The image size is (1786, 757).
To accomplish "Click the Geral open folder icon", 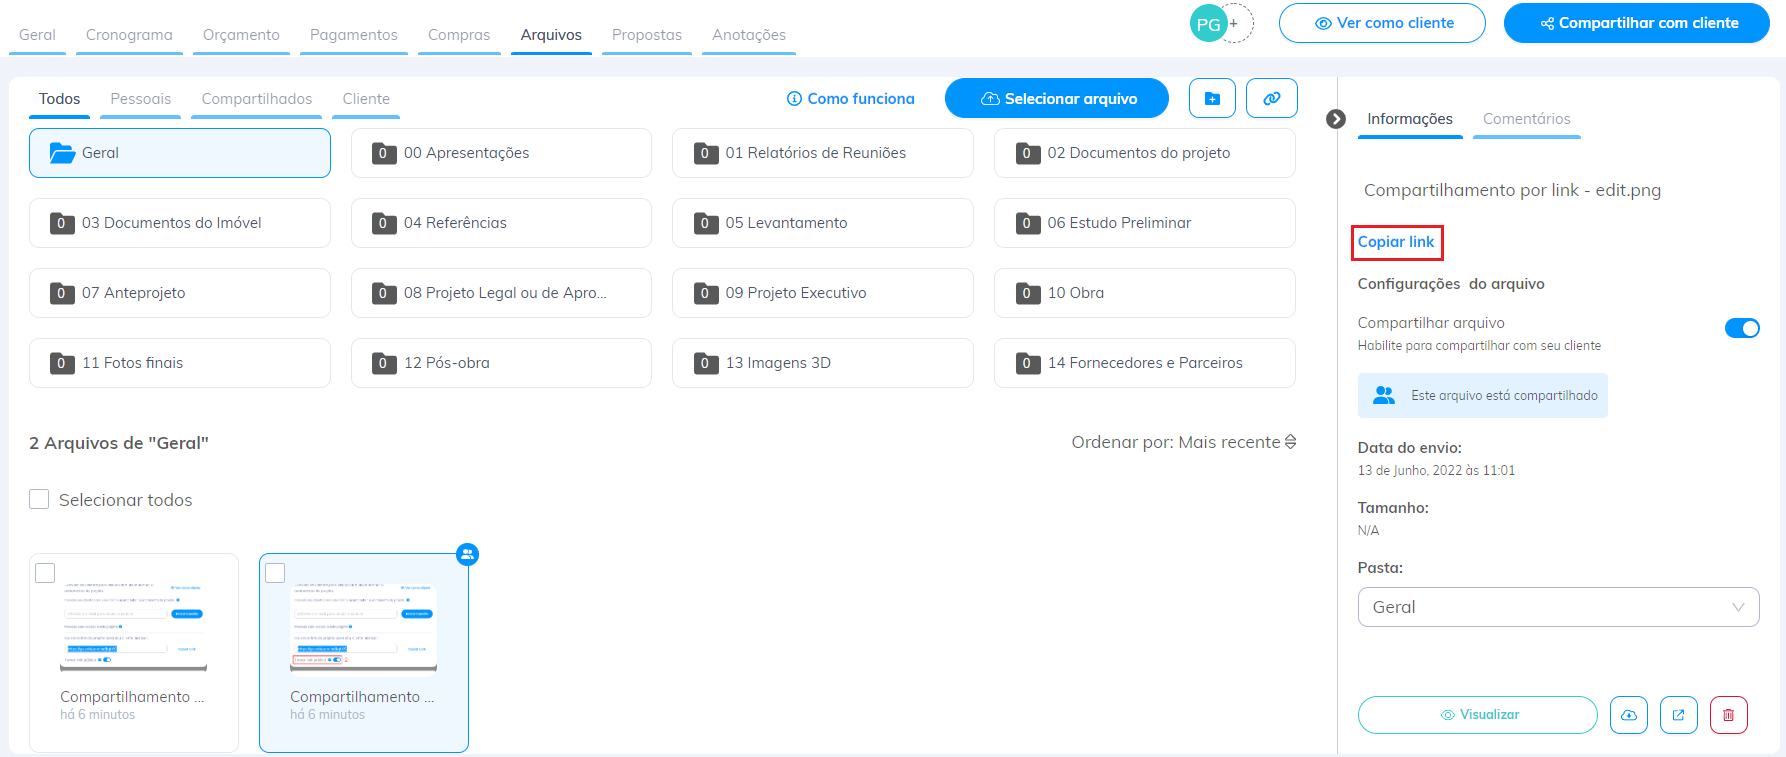I will [63, 153].
